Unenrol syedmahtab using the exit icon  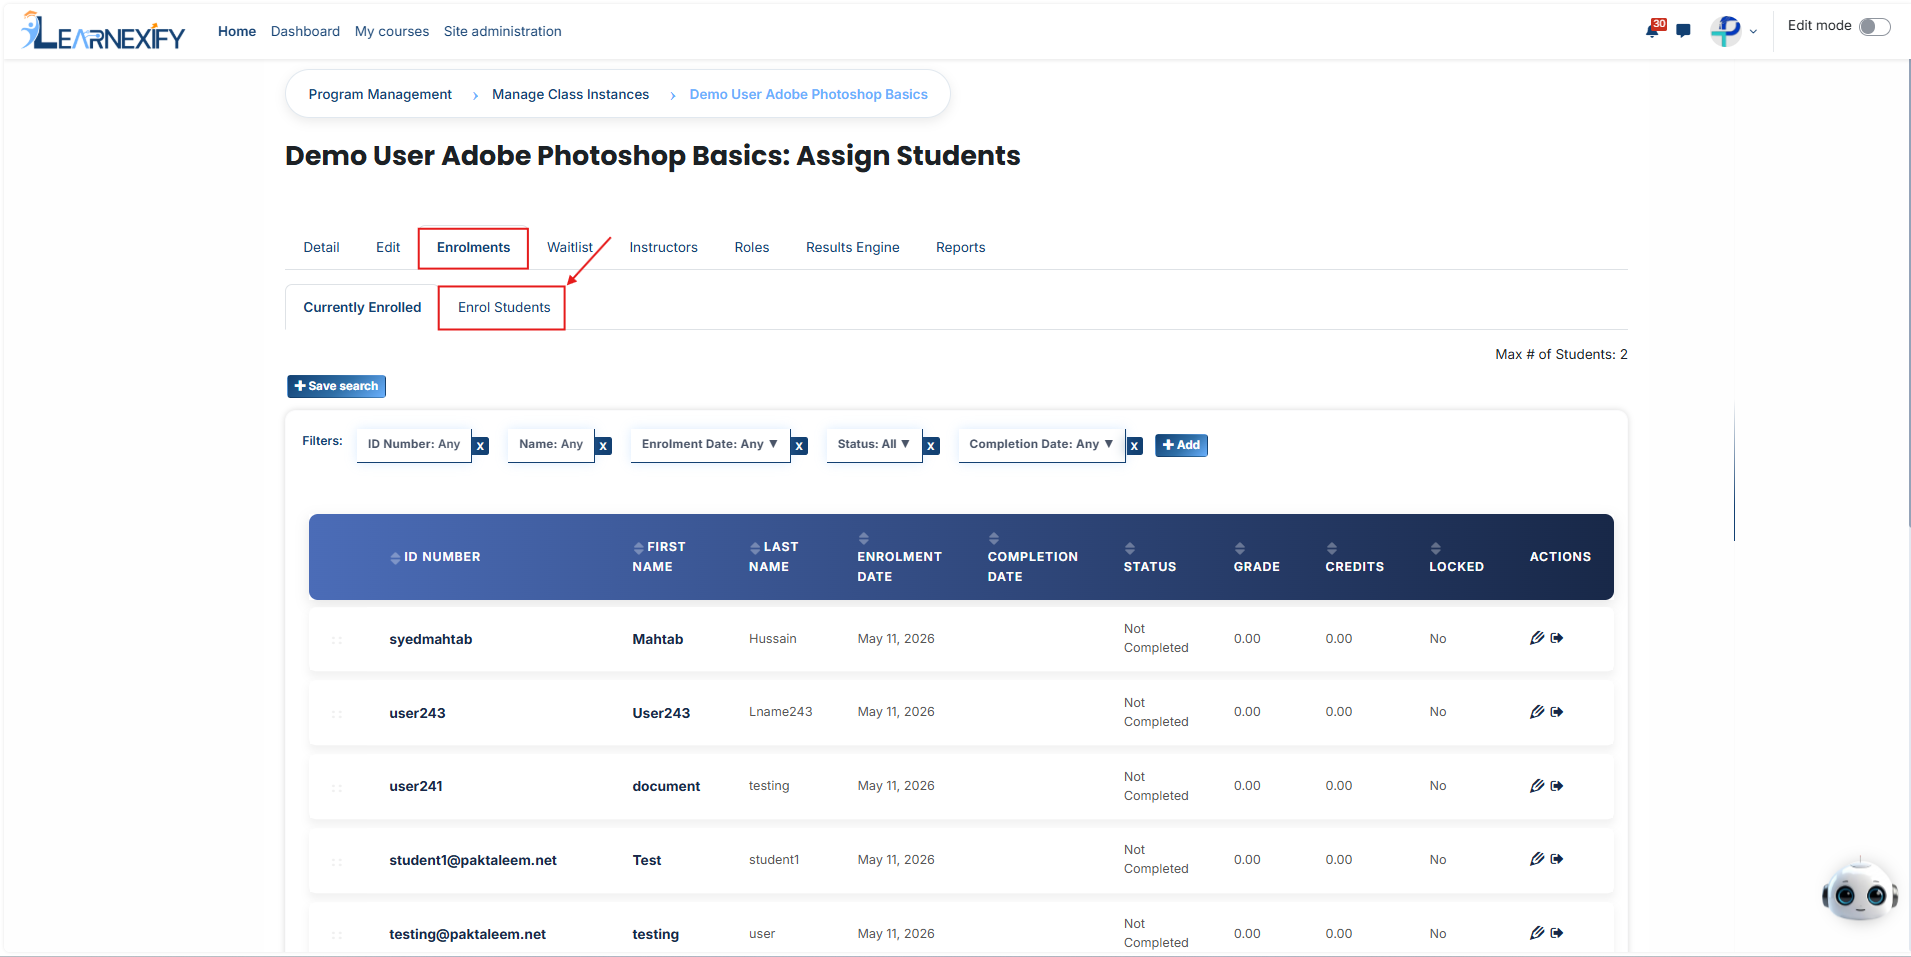(x=1557, y=638)
